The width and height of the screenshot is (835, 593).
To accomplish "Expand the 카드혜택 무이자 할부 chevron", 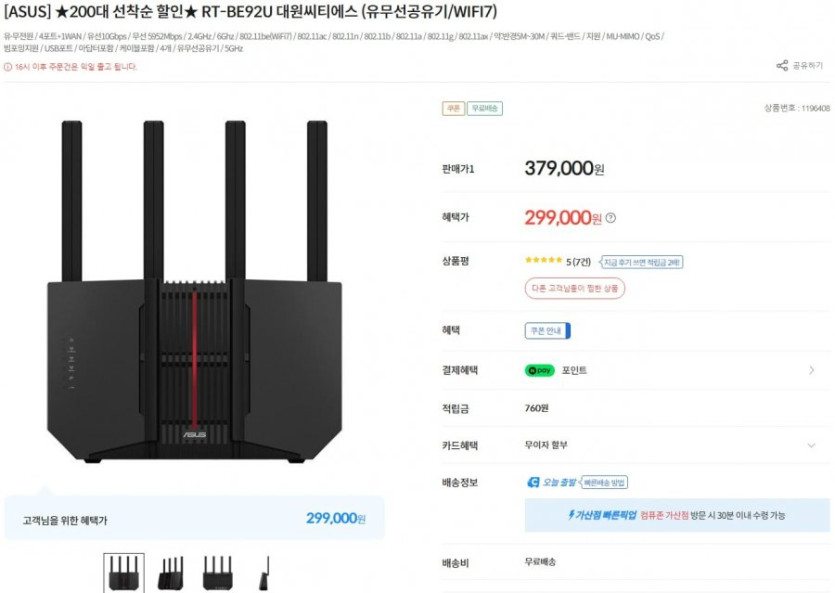I will [x=811, y=445].
